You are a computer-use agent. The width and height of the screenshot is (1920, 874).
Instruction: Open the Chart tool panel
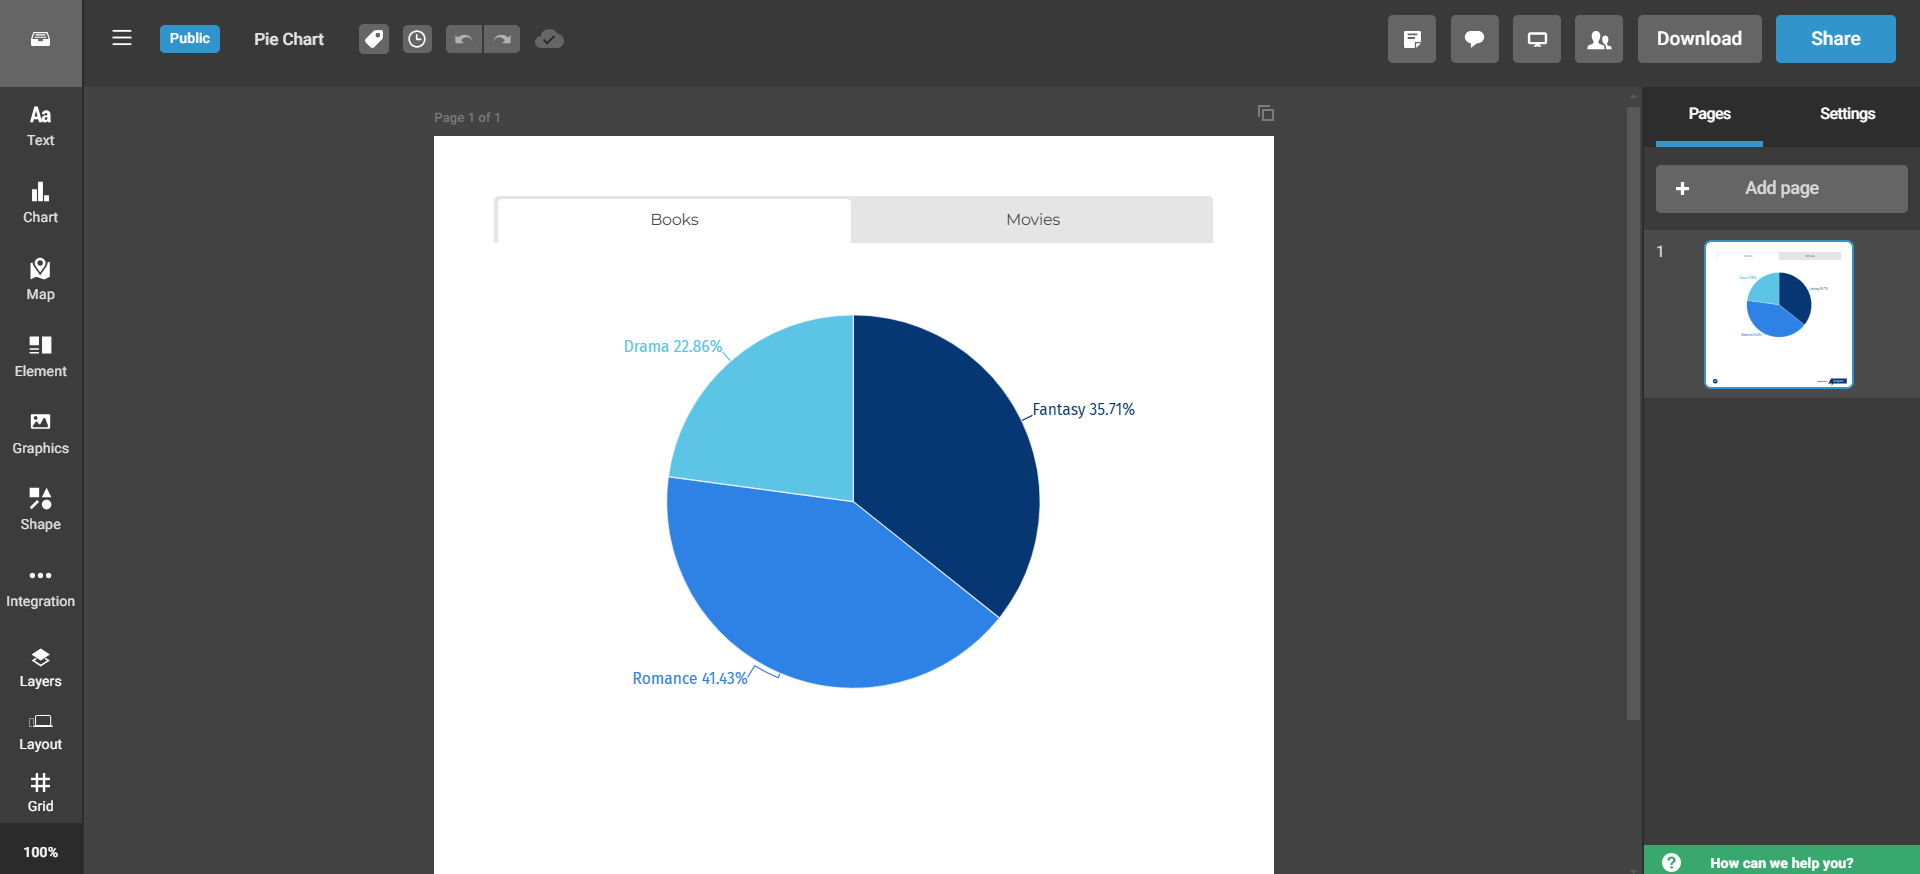coord(41,203)
